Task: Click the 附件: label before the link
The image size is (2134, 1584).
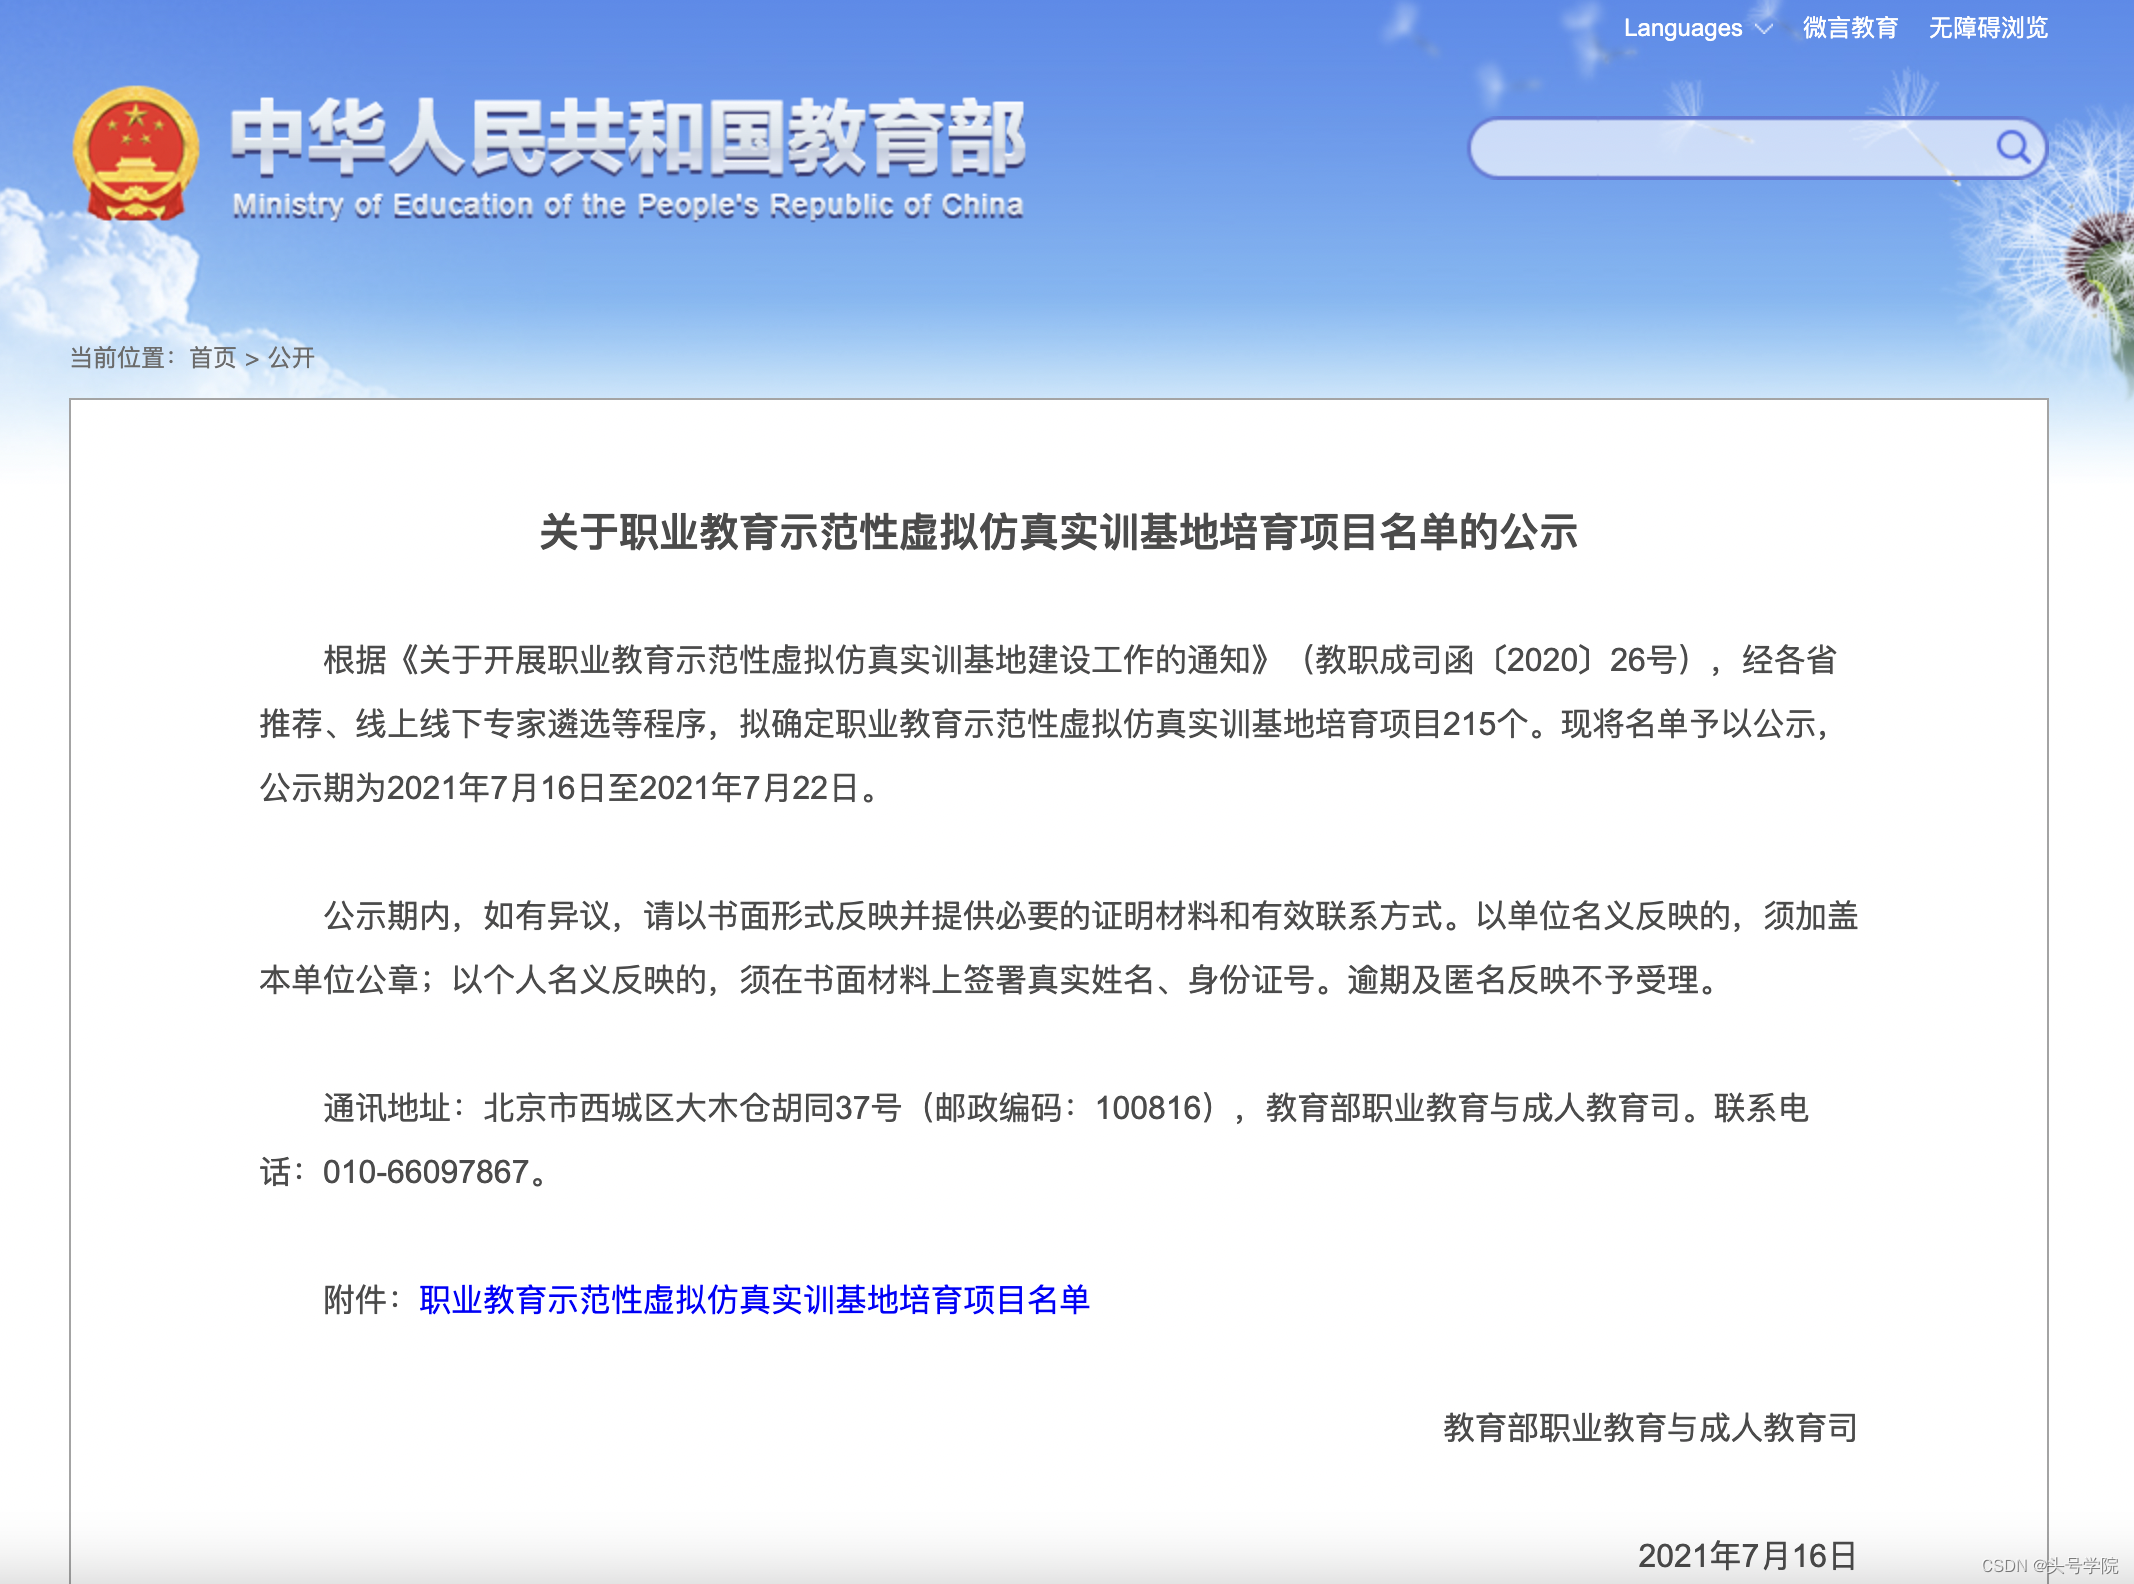Action: click(x=362, y=1299)
